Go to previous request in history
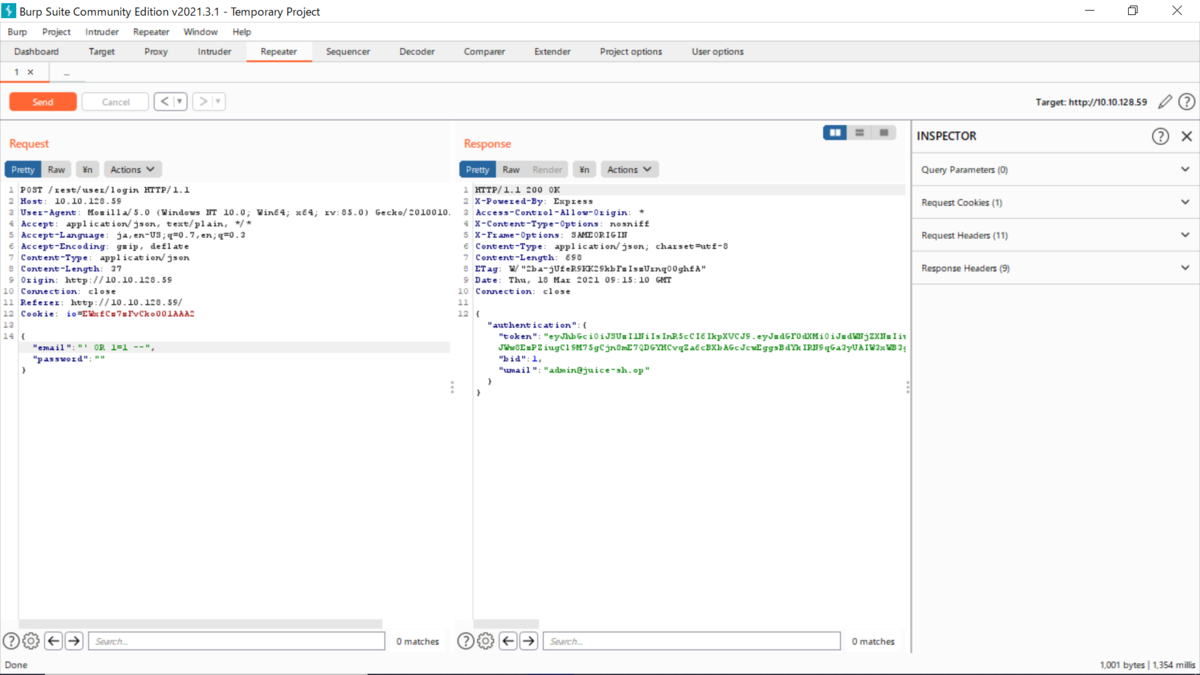This screenshot has height=675, width=1200. coord(164,101)
